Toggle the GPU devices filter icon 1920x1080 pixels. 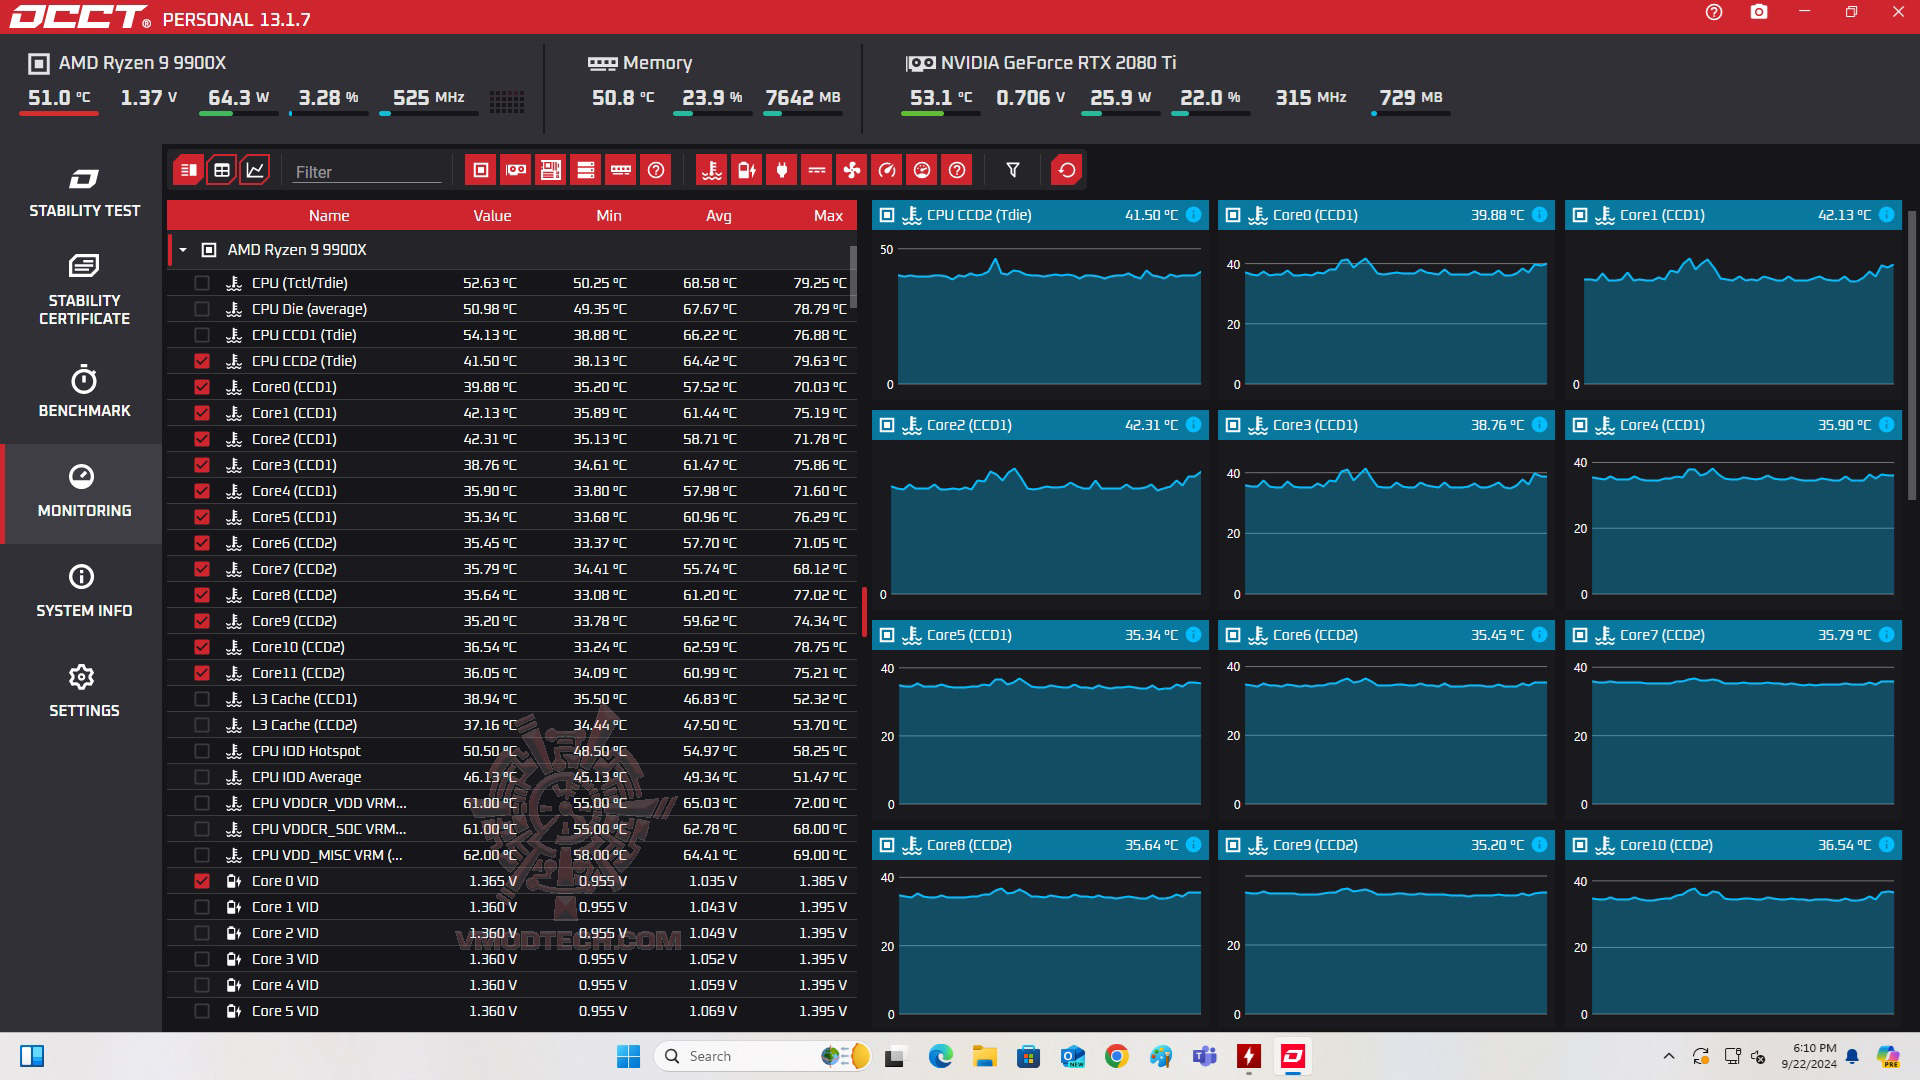[516, 170]
